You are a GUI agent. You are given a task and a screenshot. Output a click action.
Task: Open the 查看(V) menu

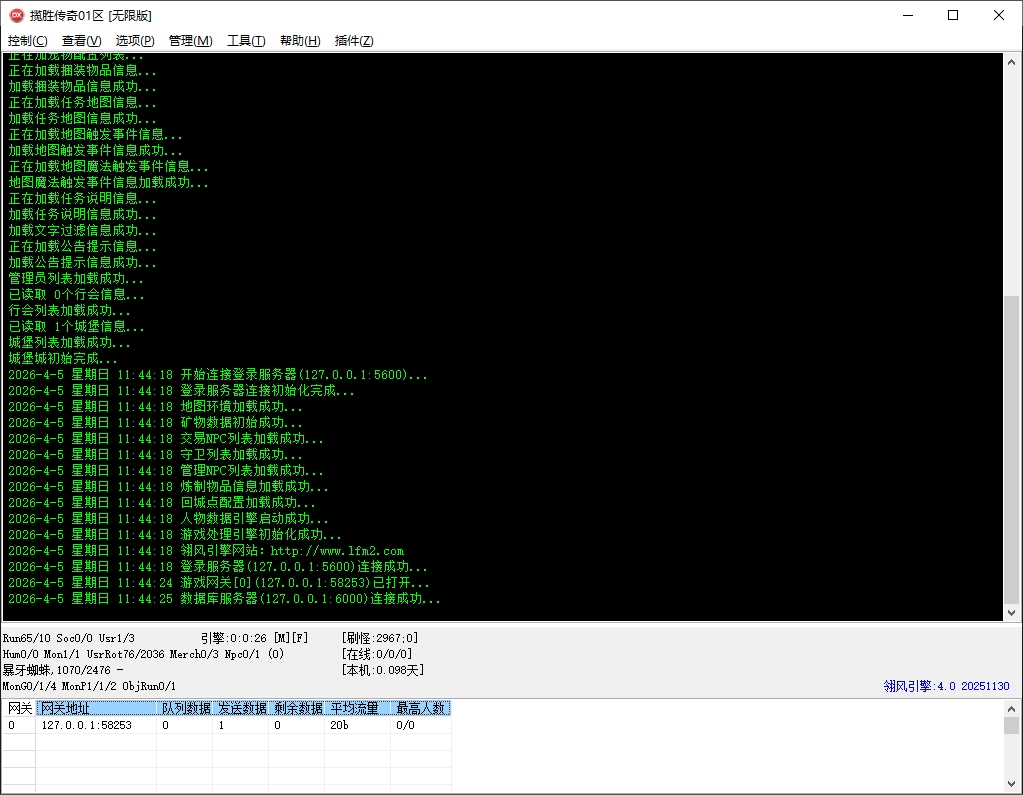(81, 41)
